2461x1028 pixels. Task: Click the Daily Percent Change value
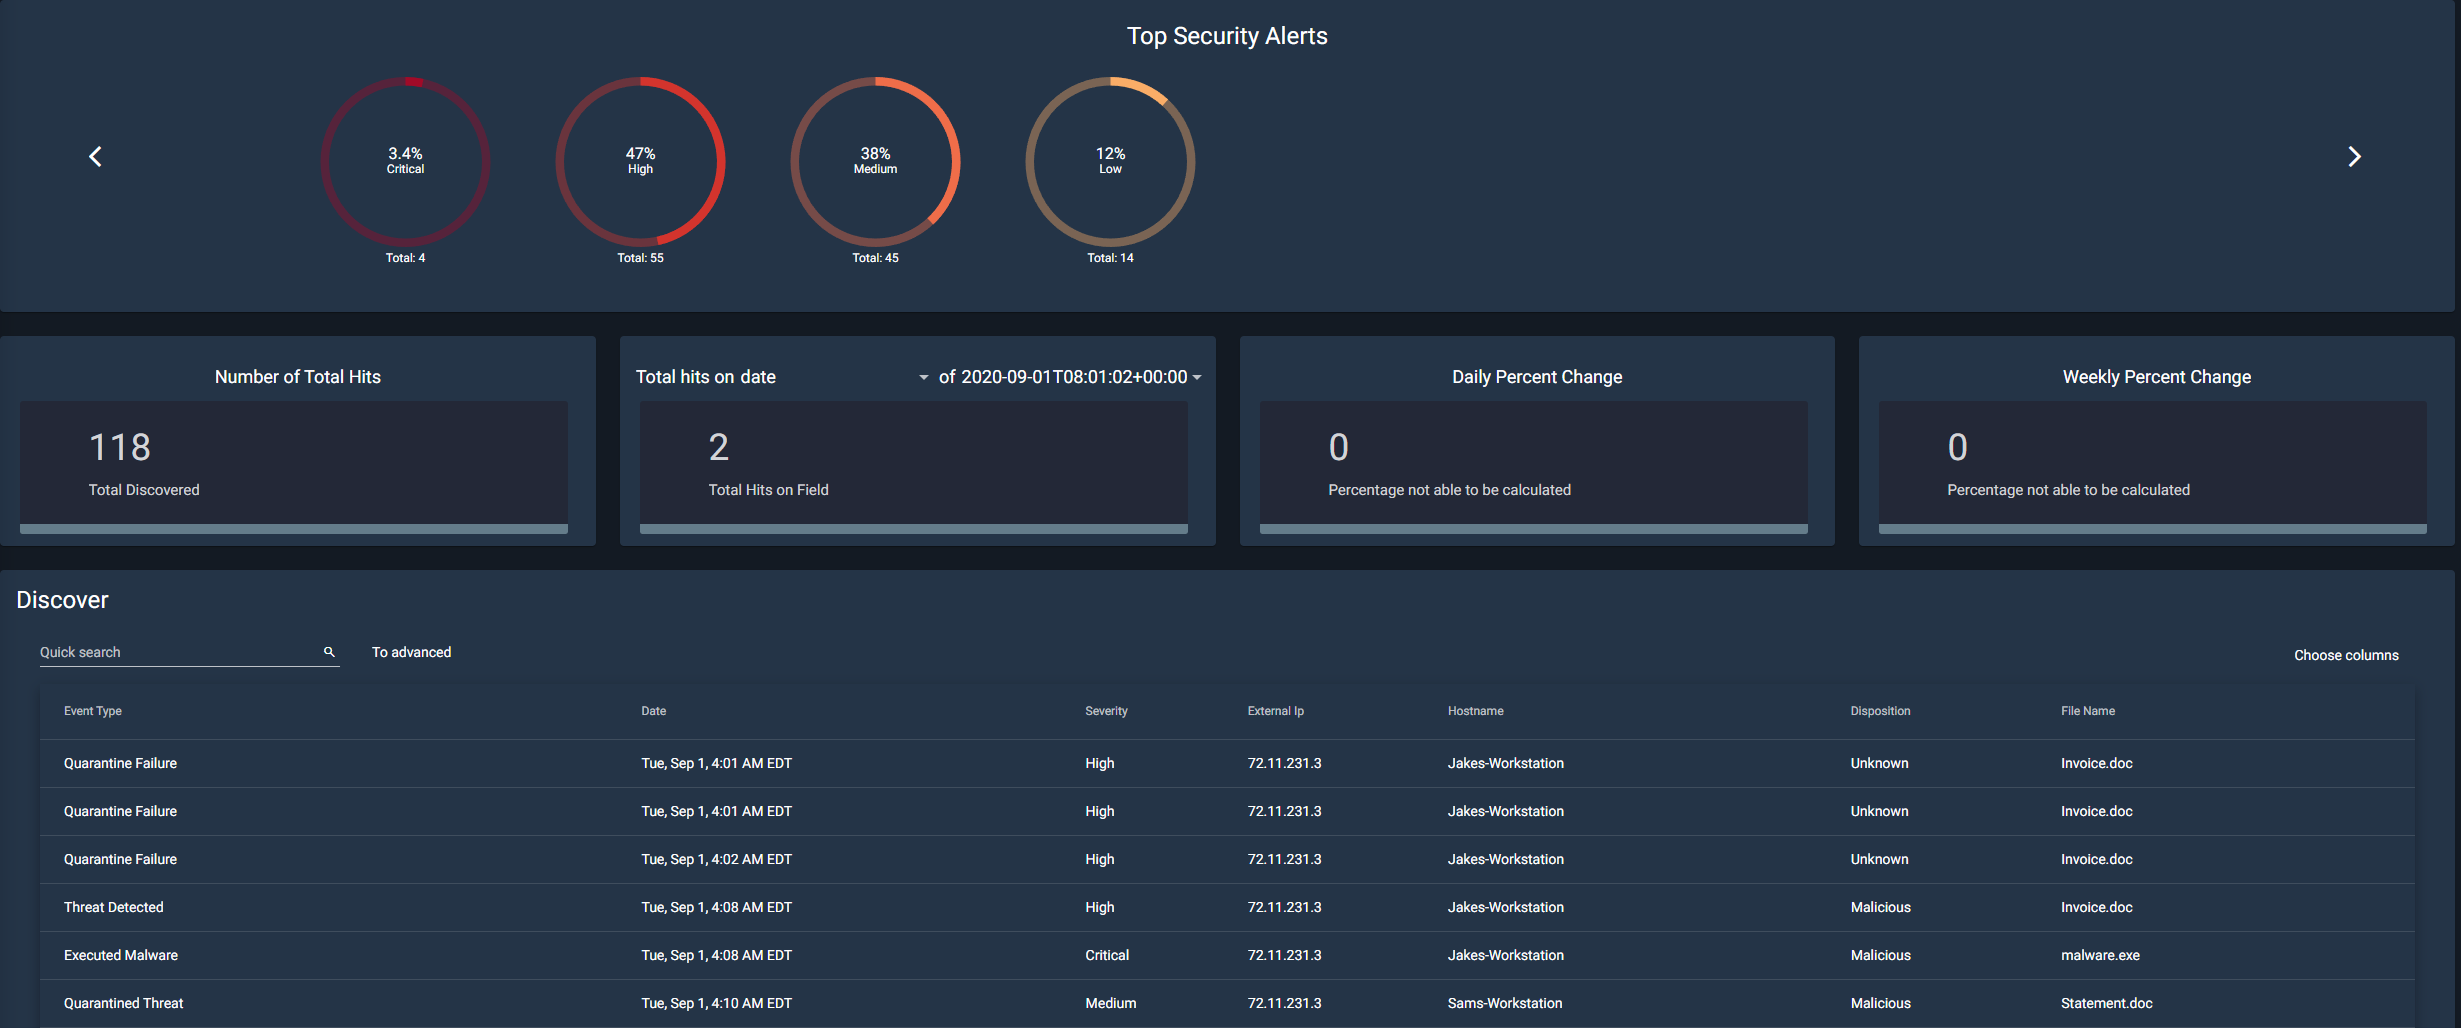[1338, 447]
